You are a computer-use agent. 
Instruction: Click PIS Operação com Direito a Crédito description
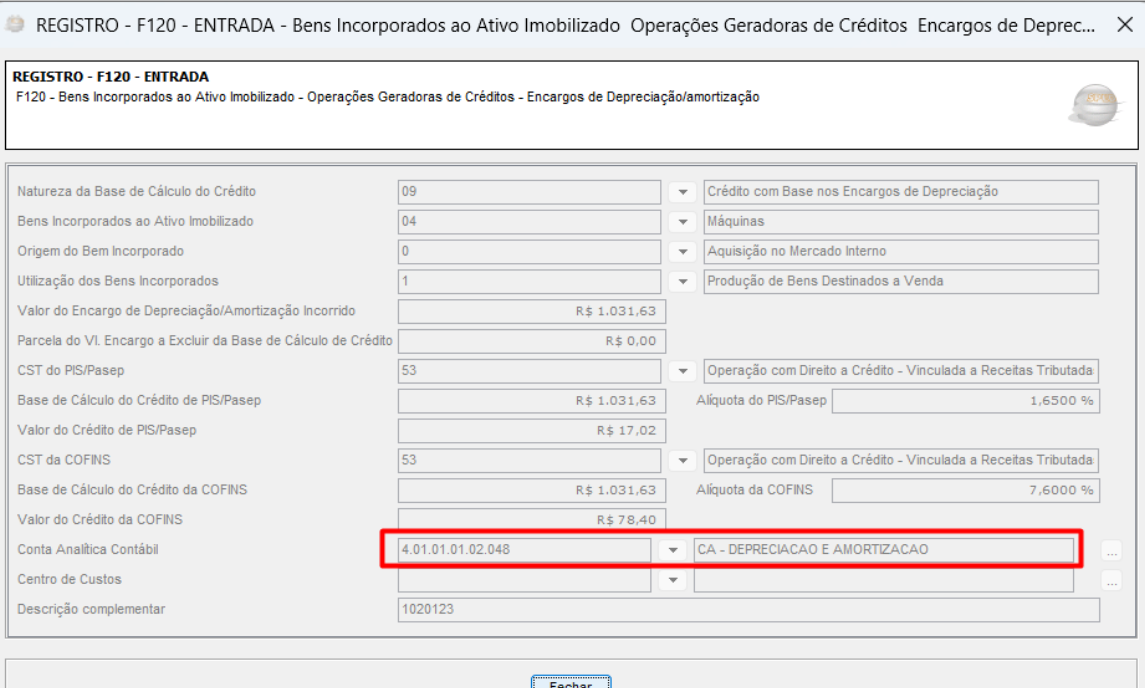(x=900, y=371)
